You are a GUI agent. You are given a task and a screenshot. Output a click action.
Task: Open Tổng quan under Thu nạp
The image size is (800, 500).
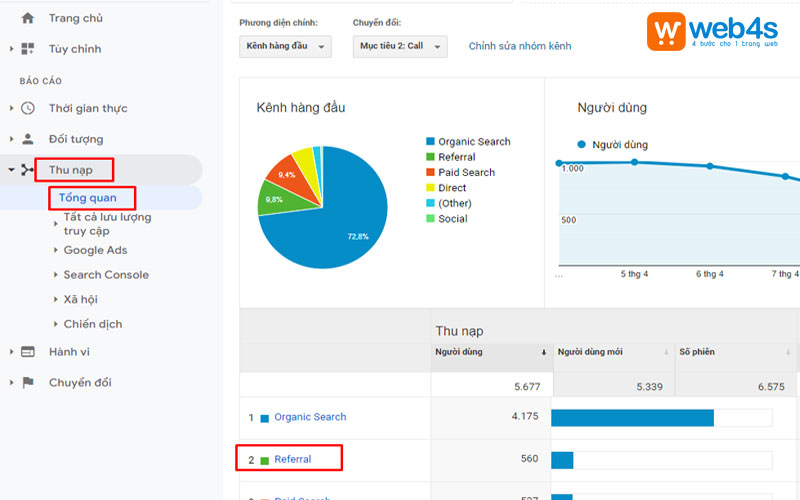[87, 197]
